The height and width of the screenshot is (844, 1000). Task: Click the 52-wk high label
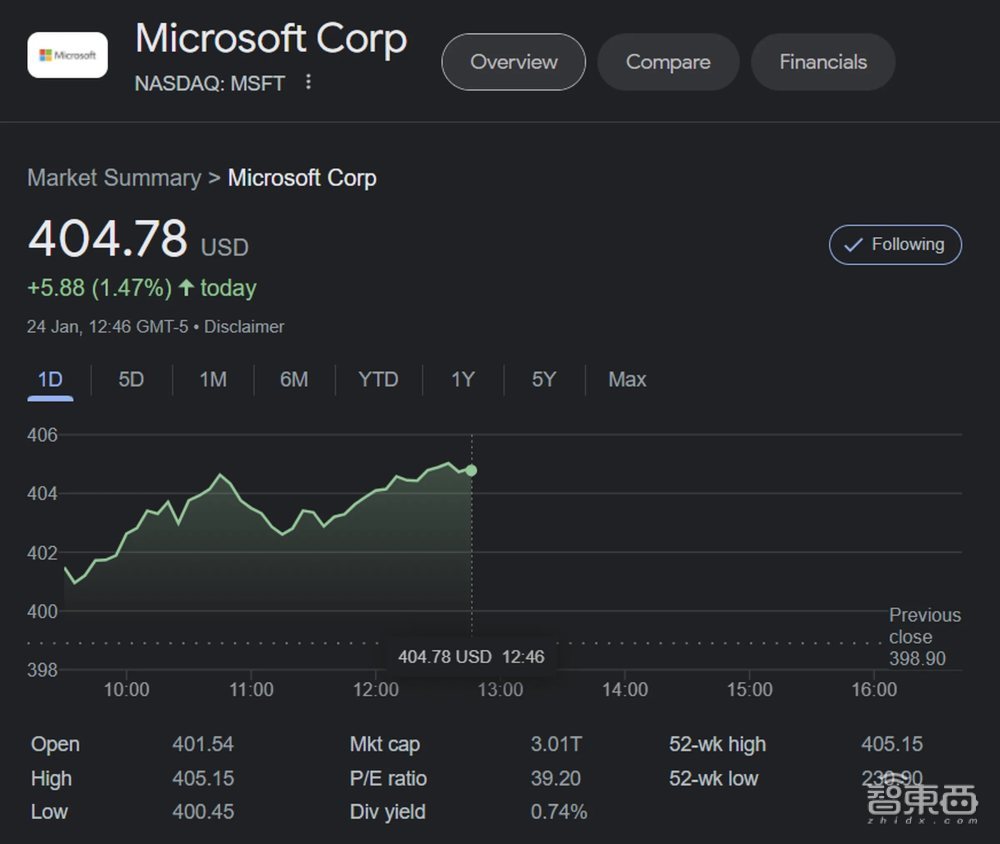point(717,744)
